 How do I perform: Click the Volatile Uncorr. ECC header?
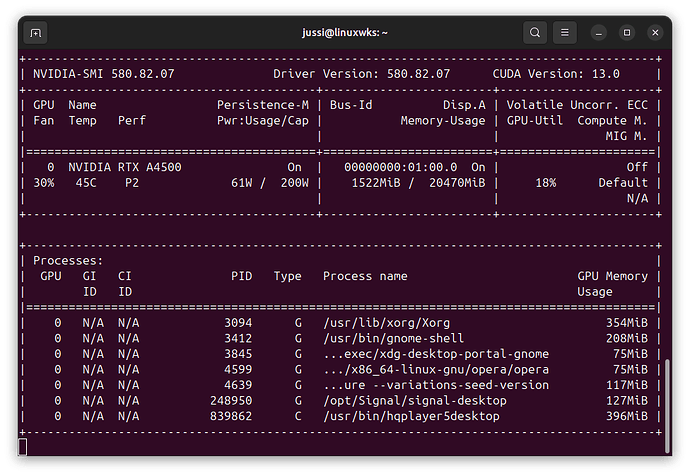[x=577, y=105]
